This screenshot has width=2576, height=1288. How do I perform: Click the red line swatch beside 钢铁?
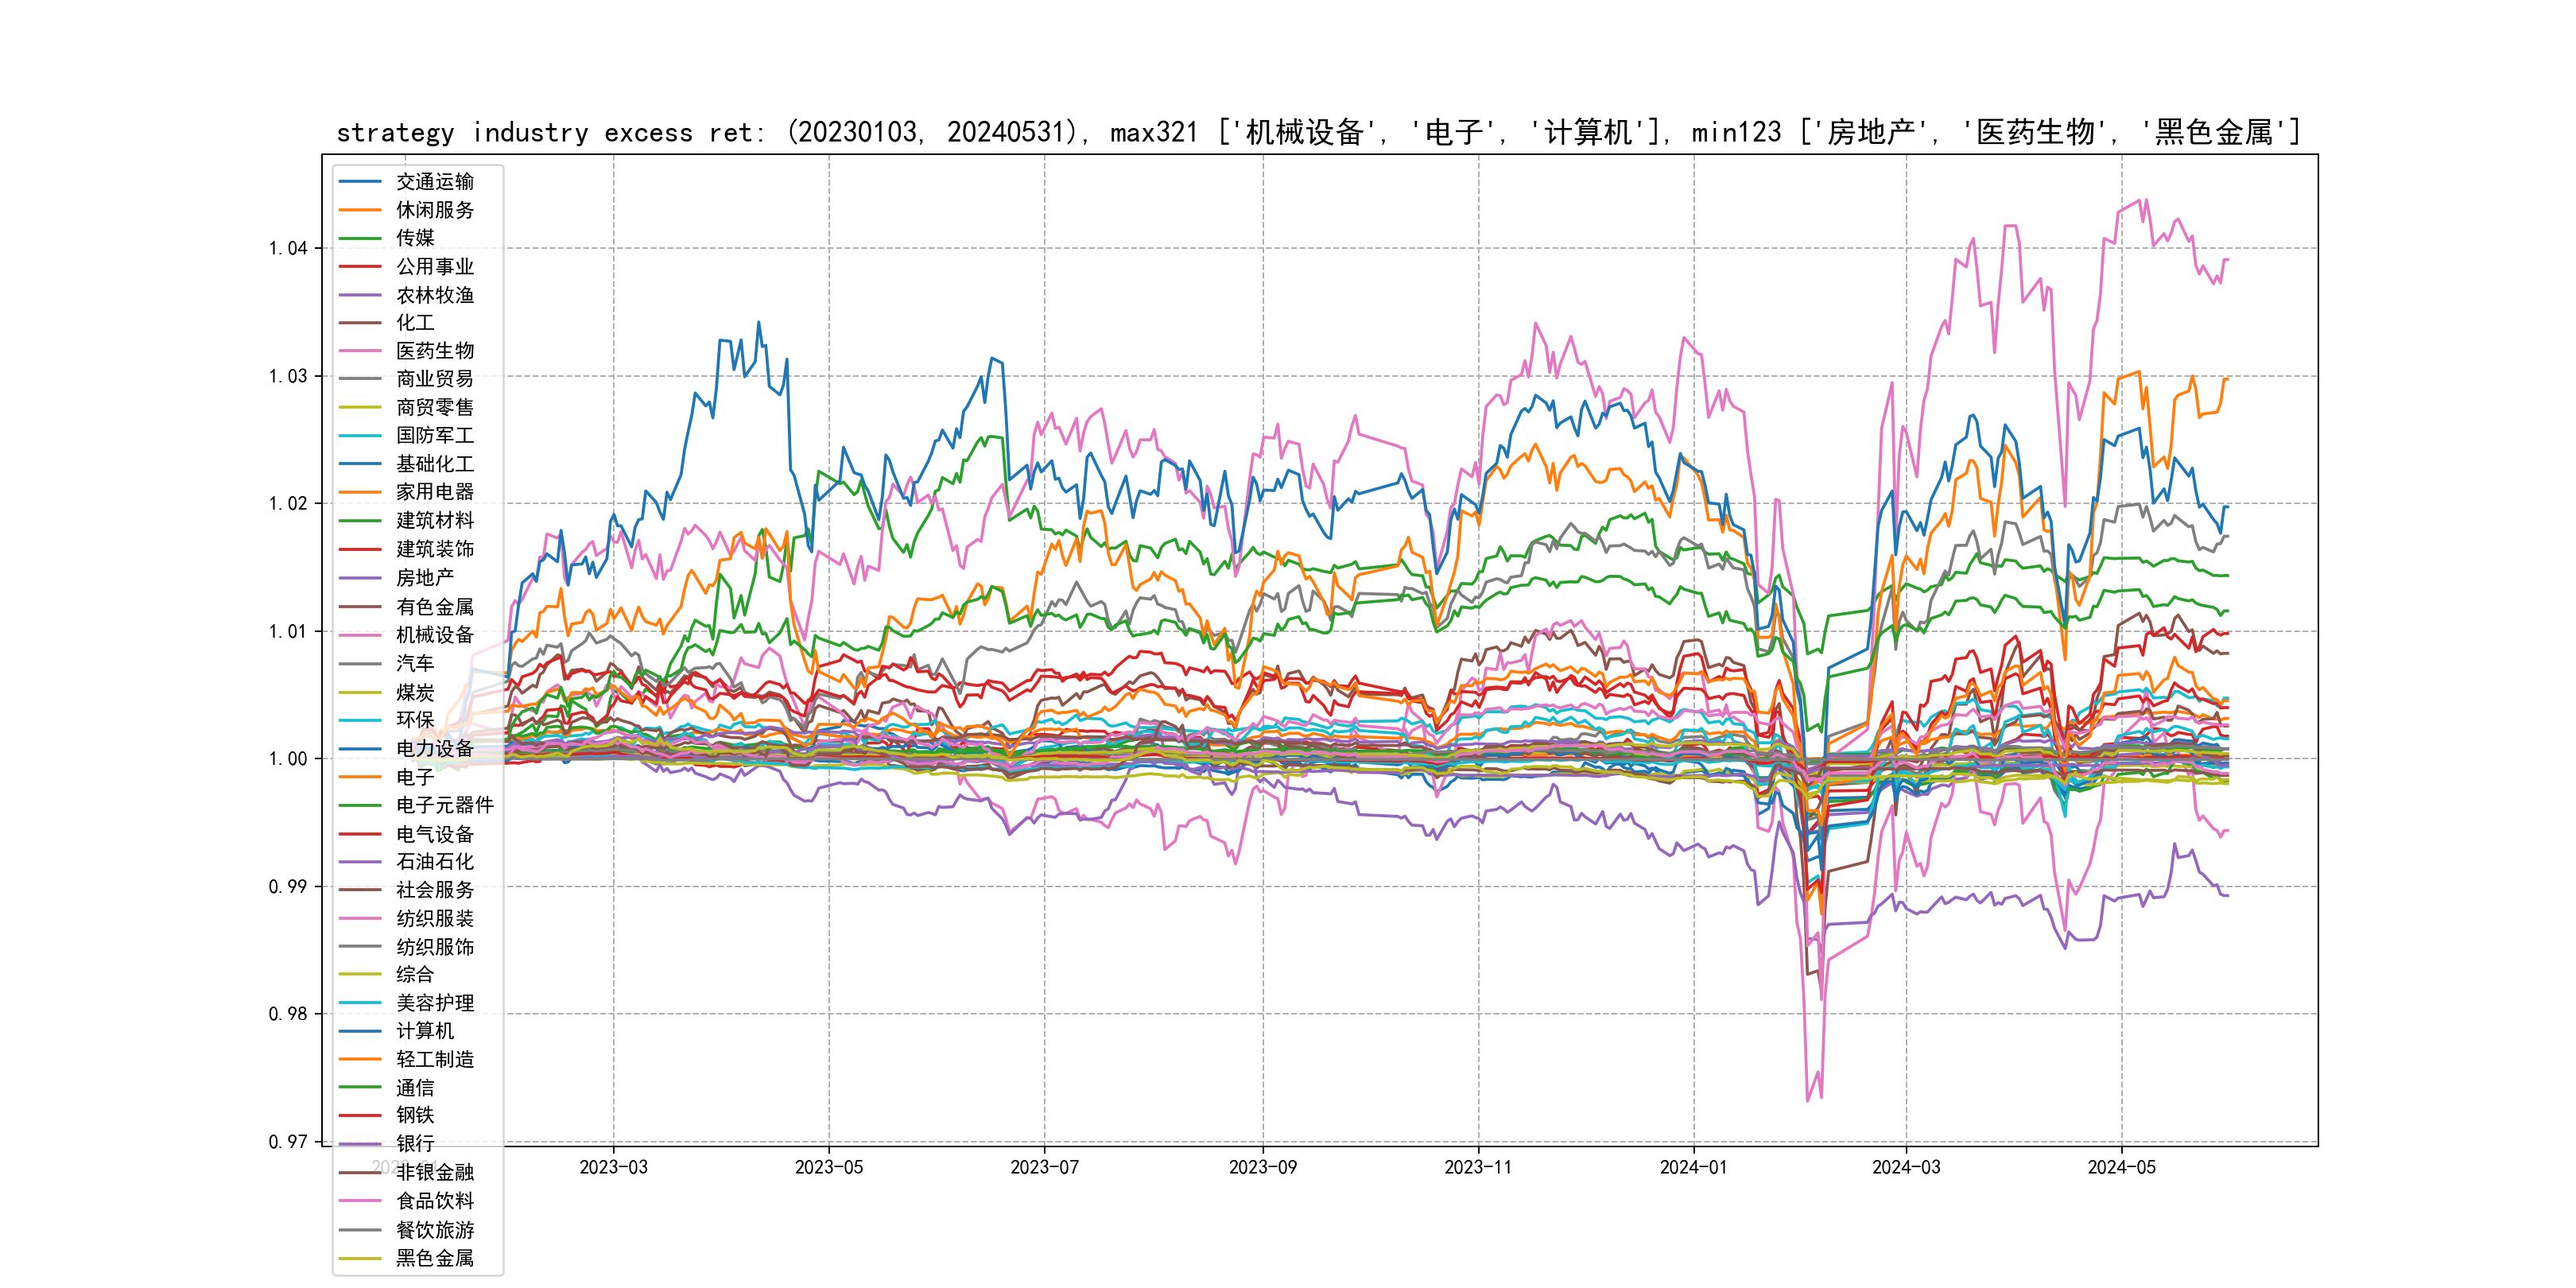point(360,1115)
